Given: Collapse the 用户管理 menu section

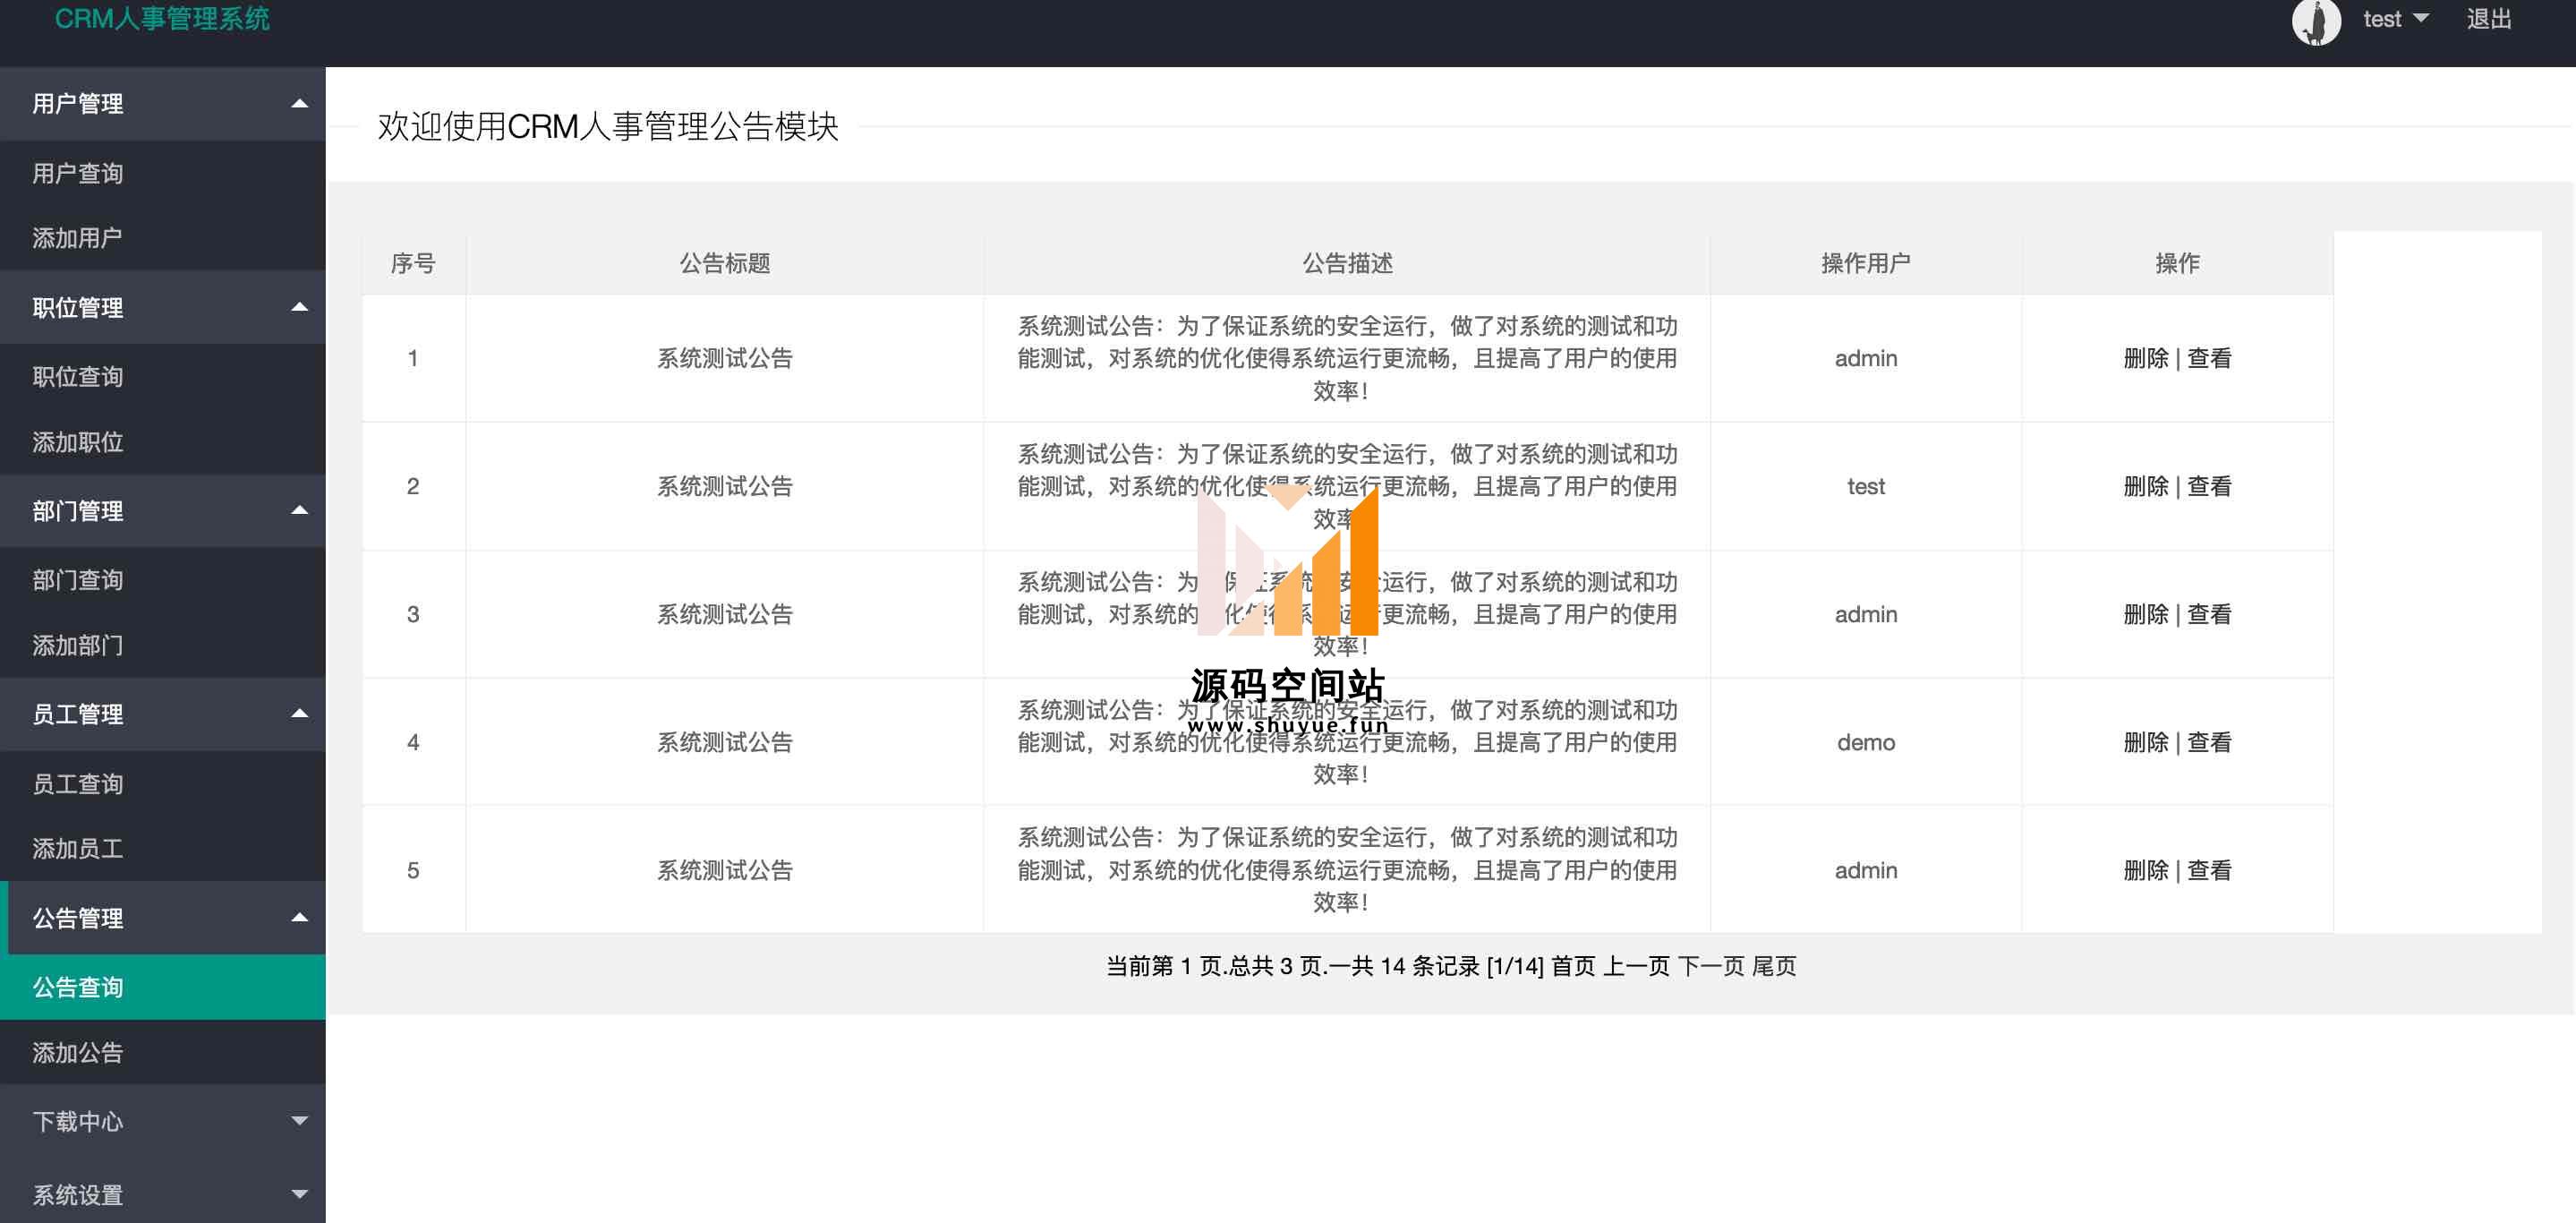Looking at the screenshot, I should [x=163, y=104].
